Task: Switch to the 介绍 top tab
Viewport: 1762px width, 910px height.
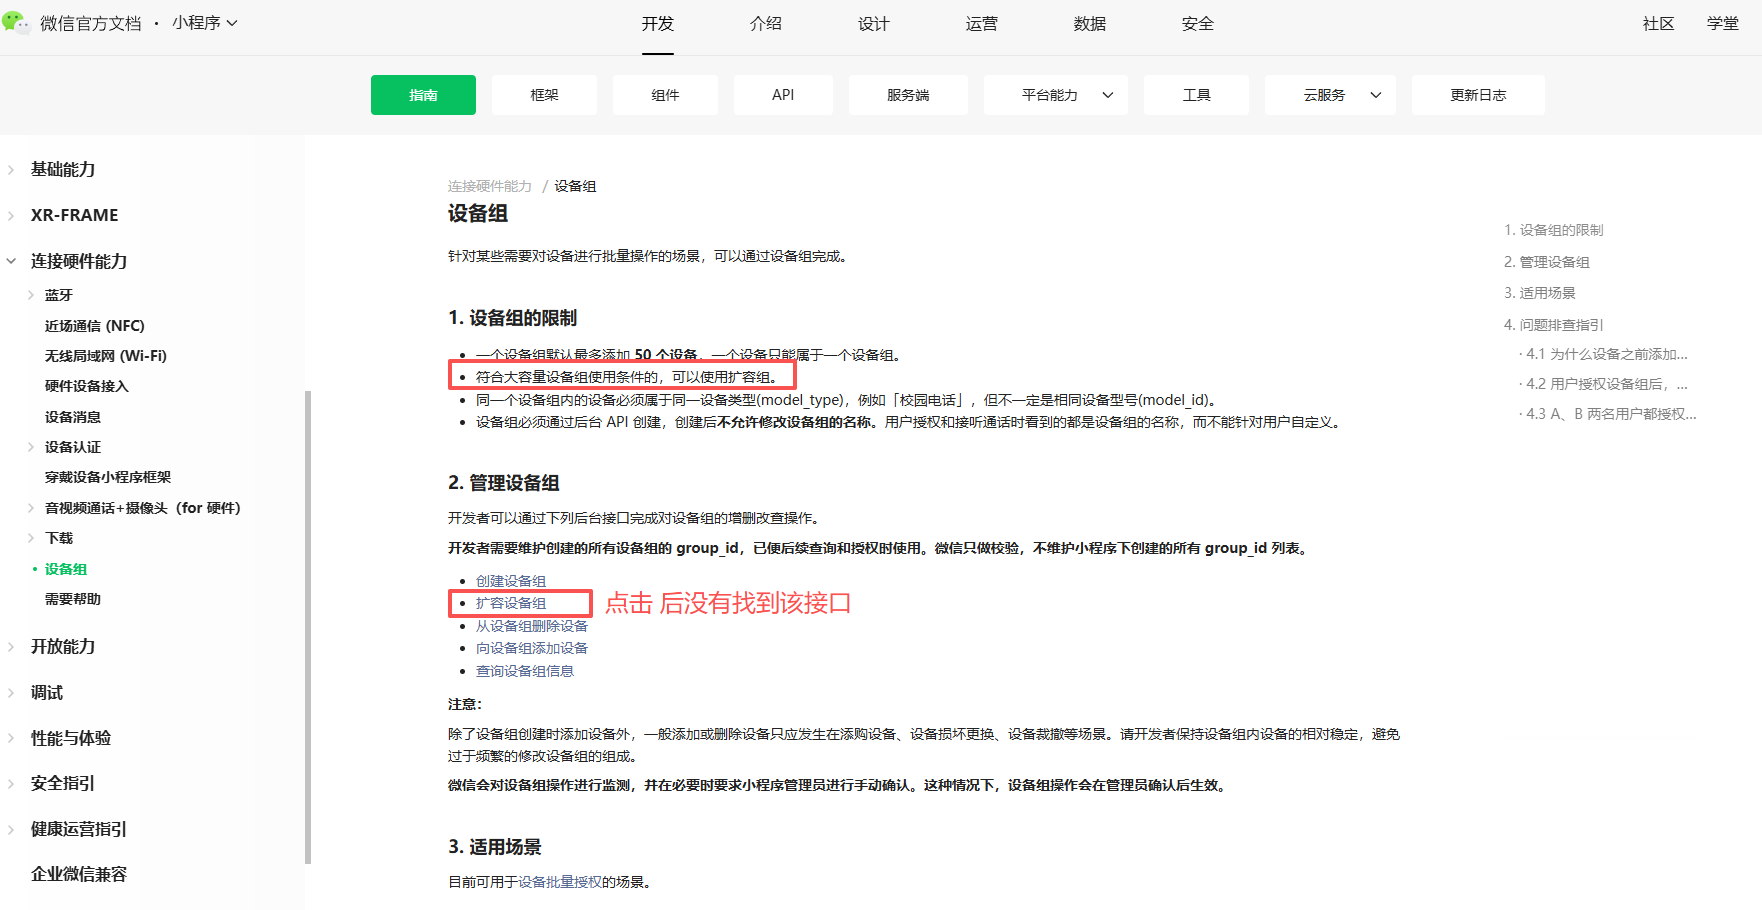Action: point(766,24)
